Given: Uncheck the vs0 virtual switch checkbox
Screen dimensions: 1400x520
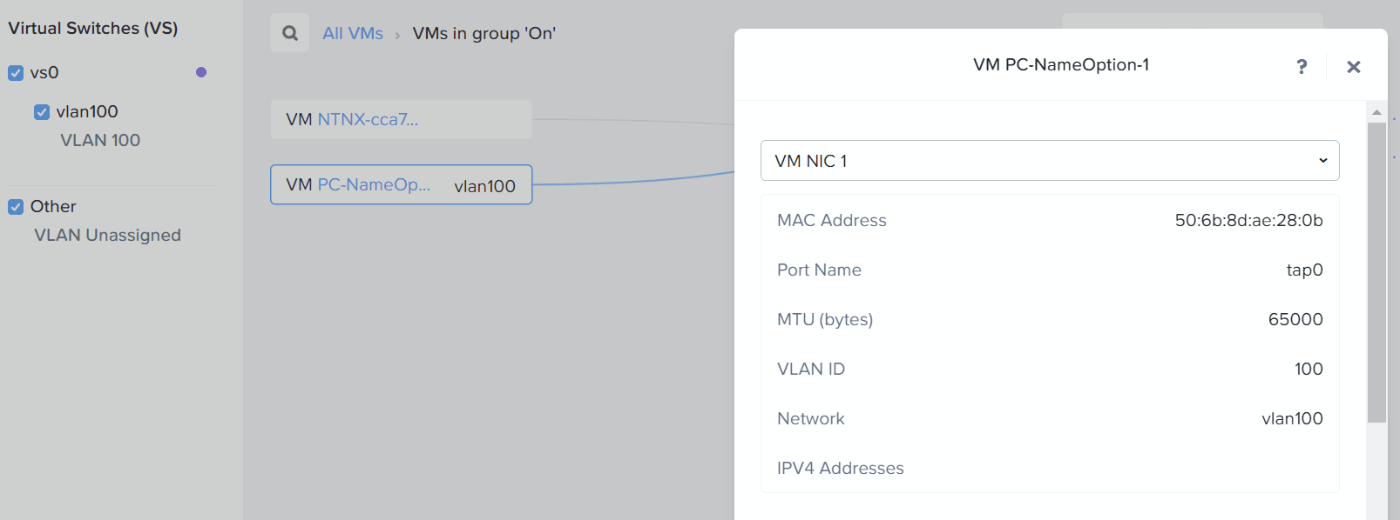Looking at the screenshot, I should 16,73.
